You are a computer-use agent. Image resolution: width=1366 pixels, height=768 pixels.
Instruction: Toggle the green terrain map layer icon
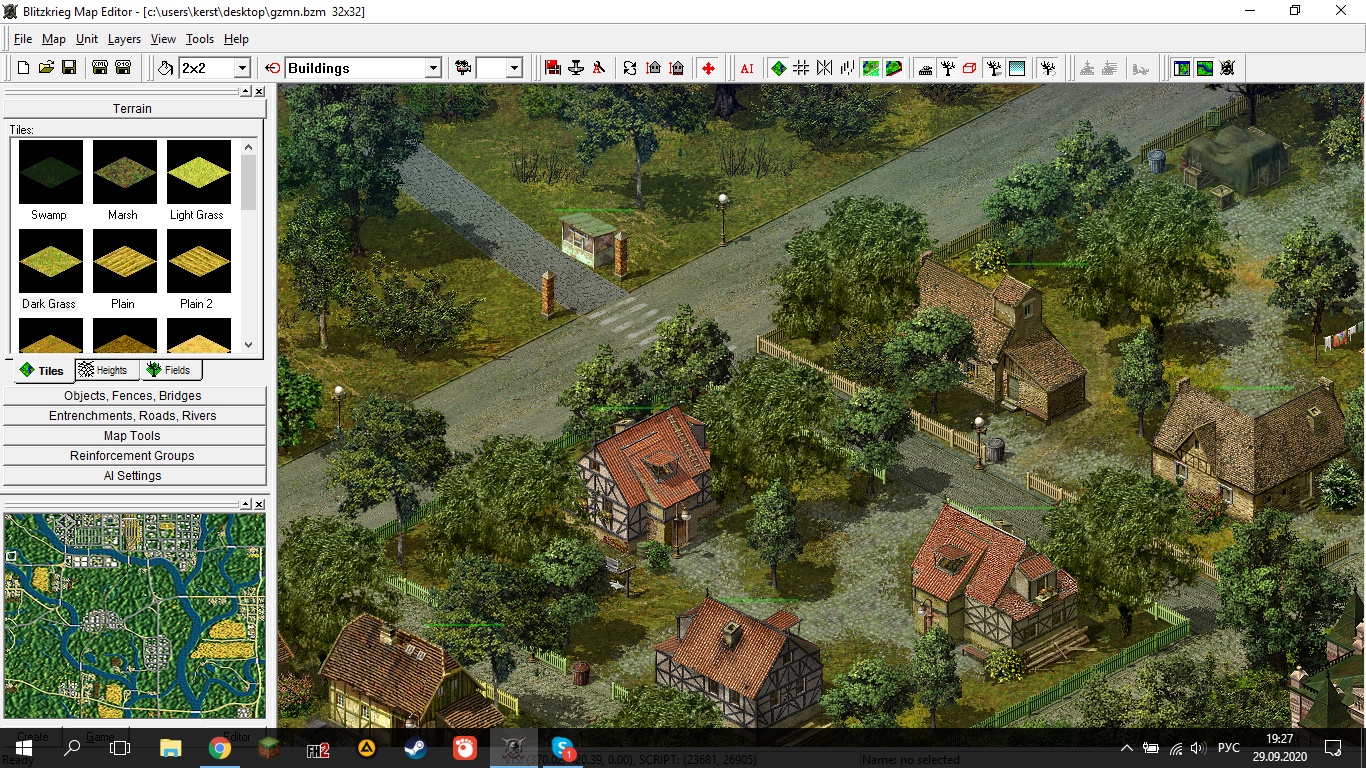pos(871,68)
